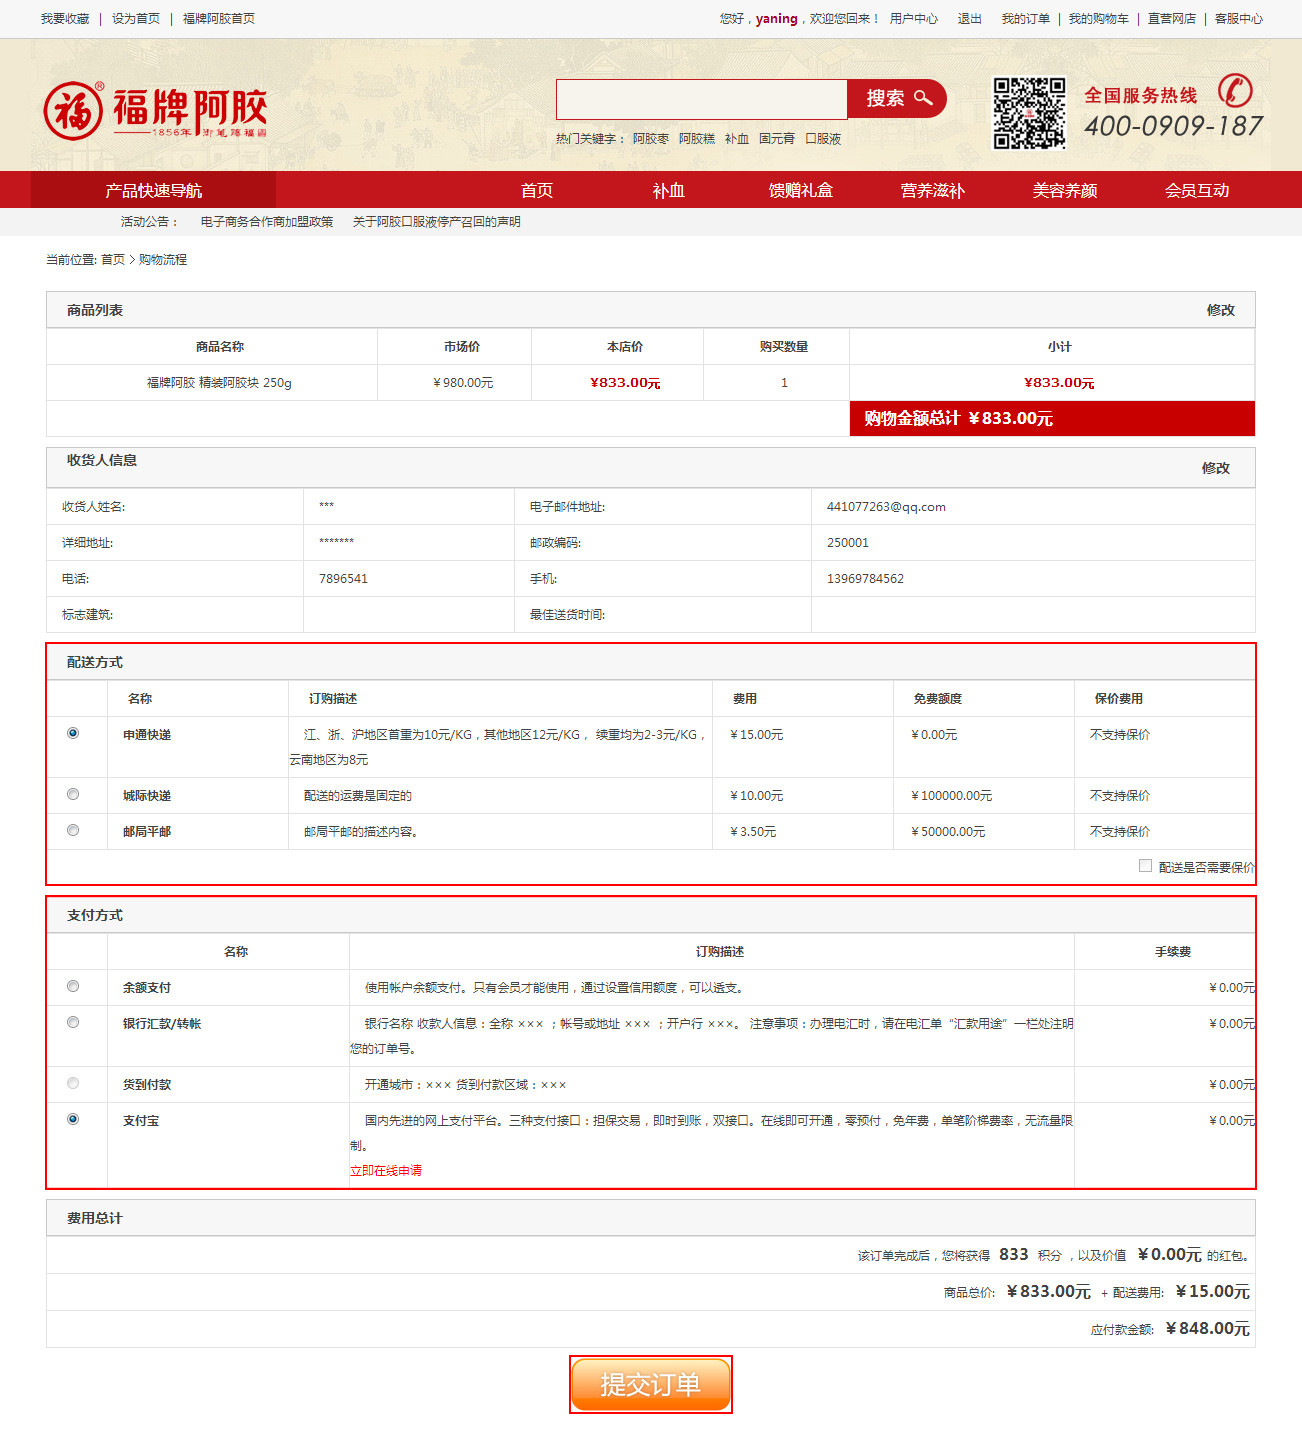Click the 搜索 search button
The height and width of the screenshot is (1432, 1302).
click(x=897, y=98)
